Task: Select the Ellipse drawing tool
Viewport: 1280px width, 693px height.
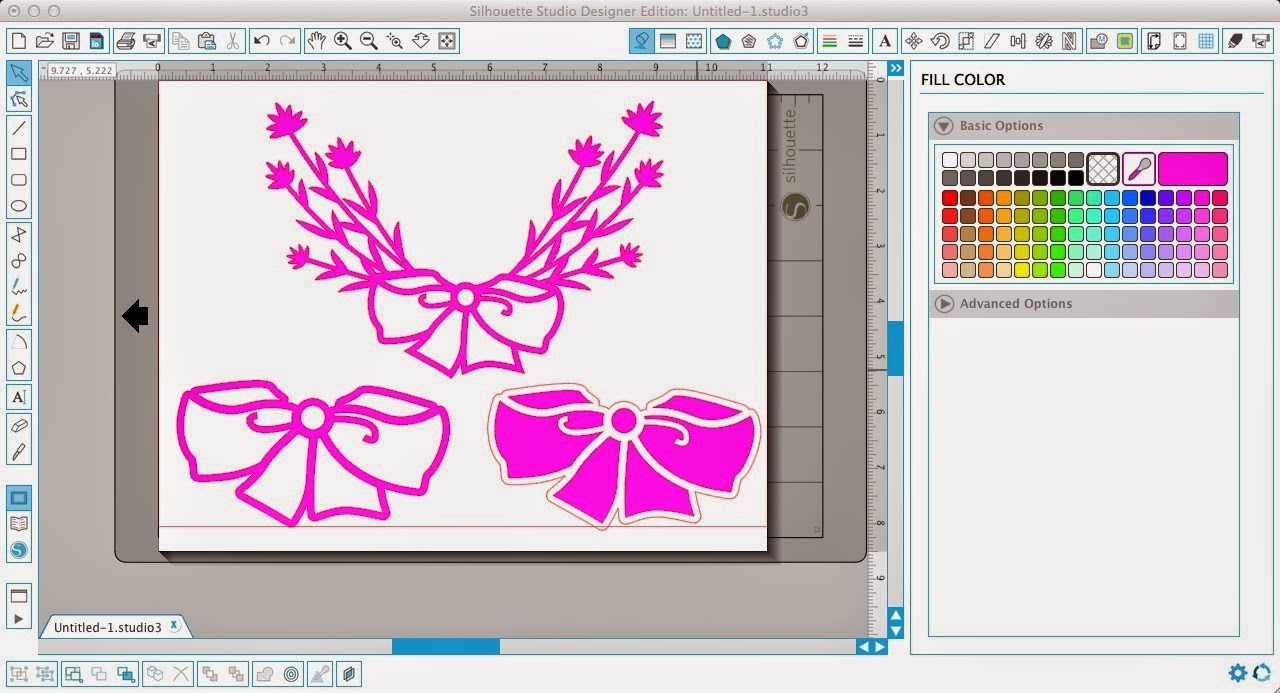Action: coord(18,206)
